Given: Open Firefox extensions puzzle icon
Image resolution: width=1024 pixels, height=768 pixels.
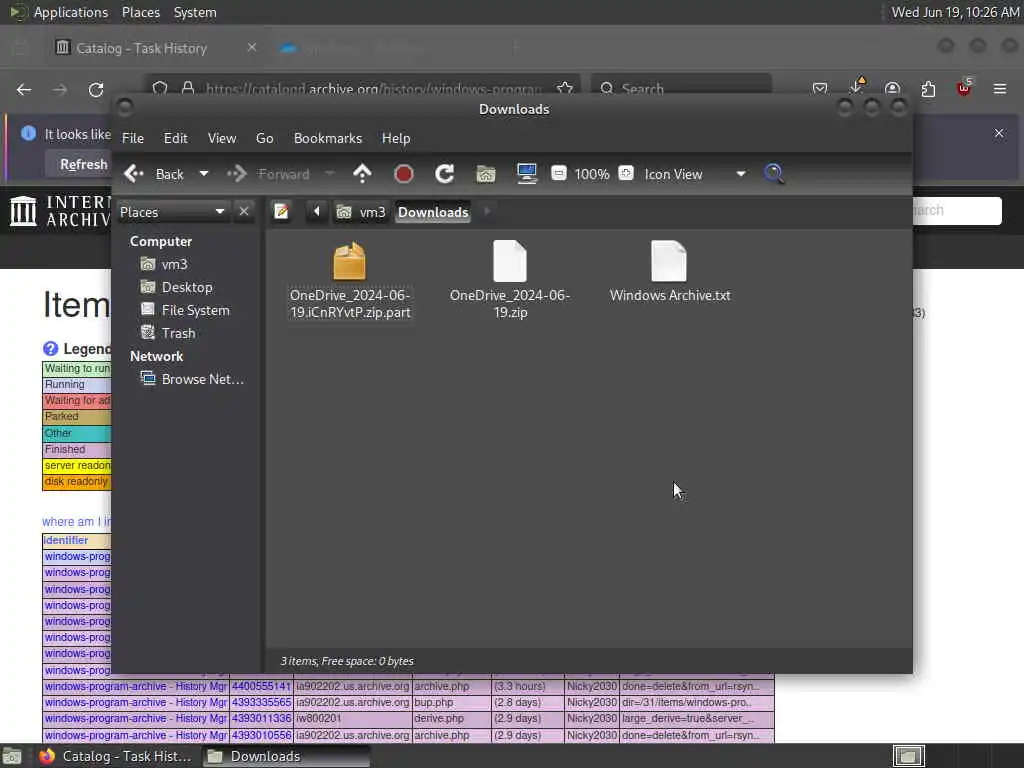Looking at the screenshot, I should (x=928, y=89).
